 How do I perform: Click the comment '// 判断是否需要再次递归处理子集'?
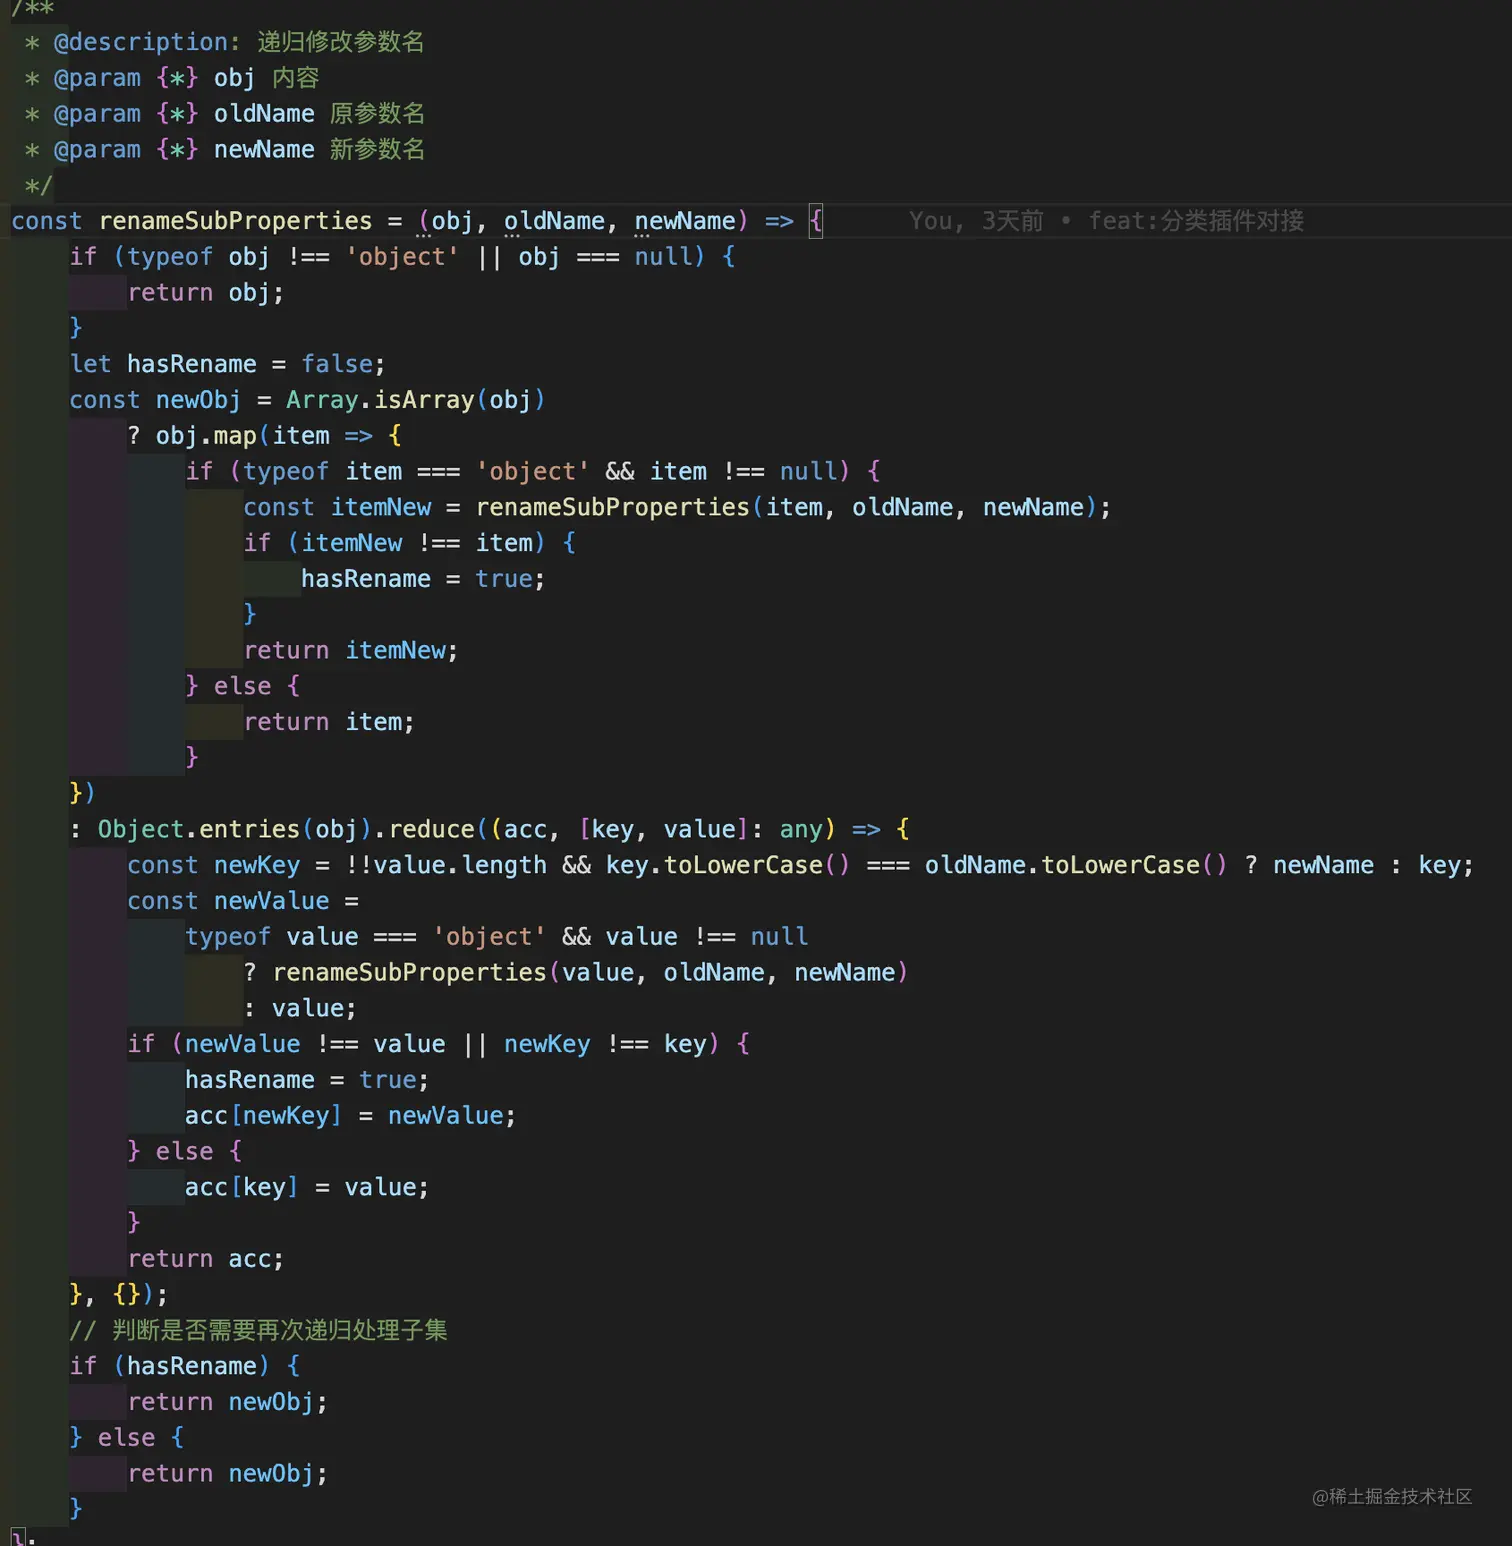coord(258,1330)
